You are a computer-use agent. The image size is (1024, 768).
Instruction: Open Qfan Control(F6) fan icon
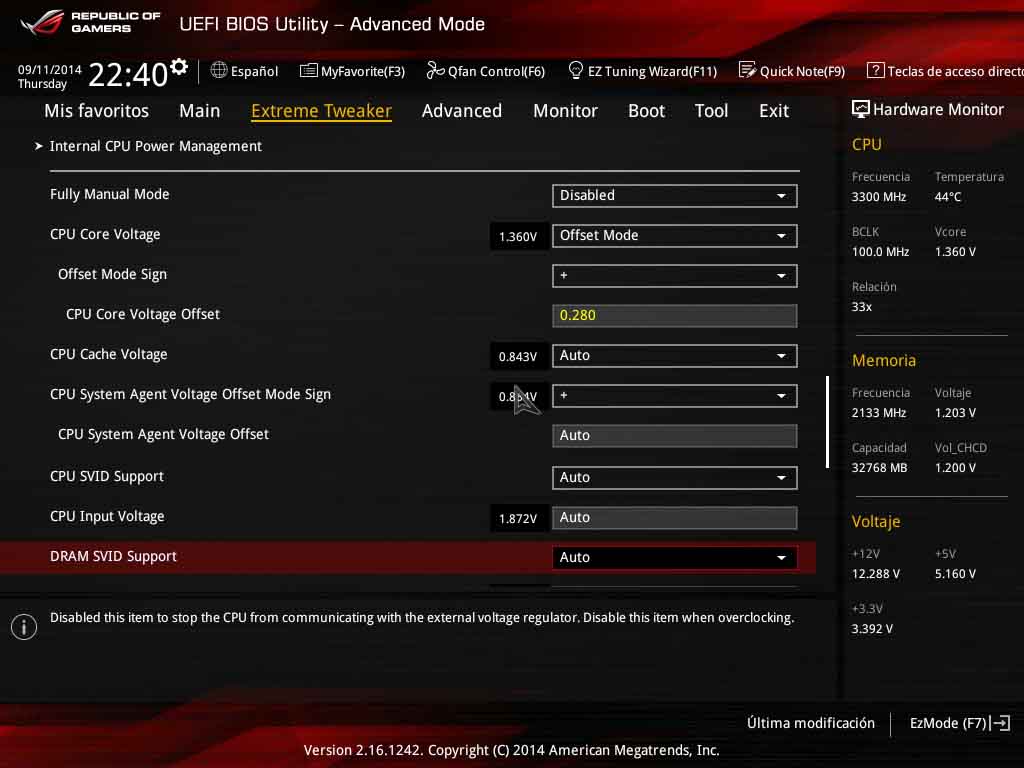tap(435, 70)
